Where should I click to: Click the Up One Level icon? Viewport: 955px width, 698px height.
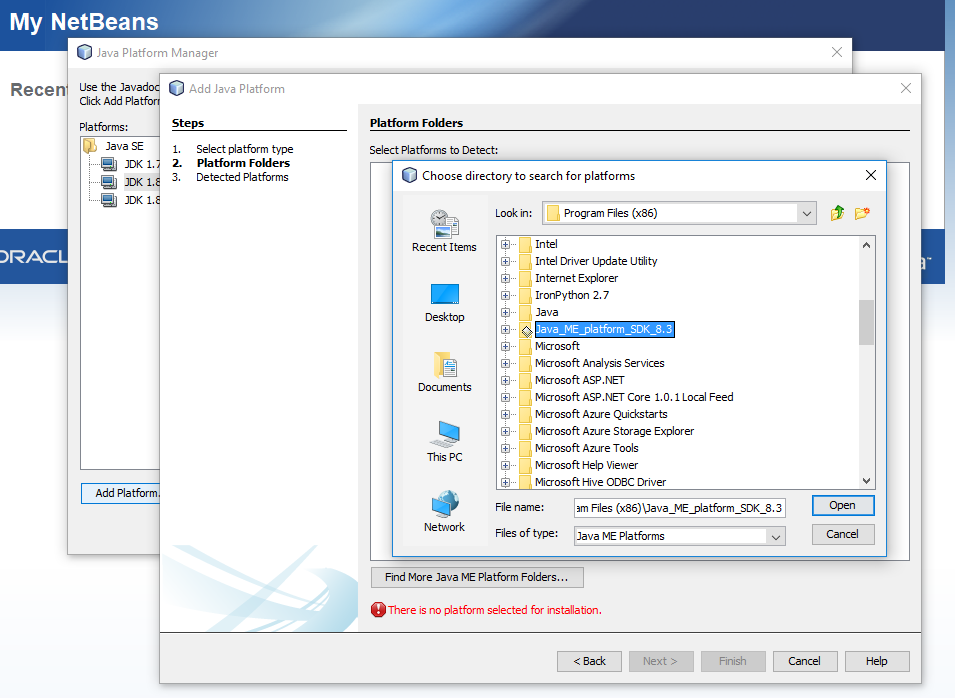(x=837, y=213)
